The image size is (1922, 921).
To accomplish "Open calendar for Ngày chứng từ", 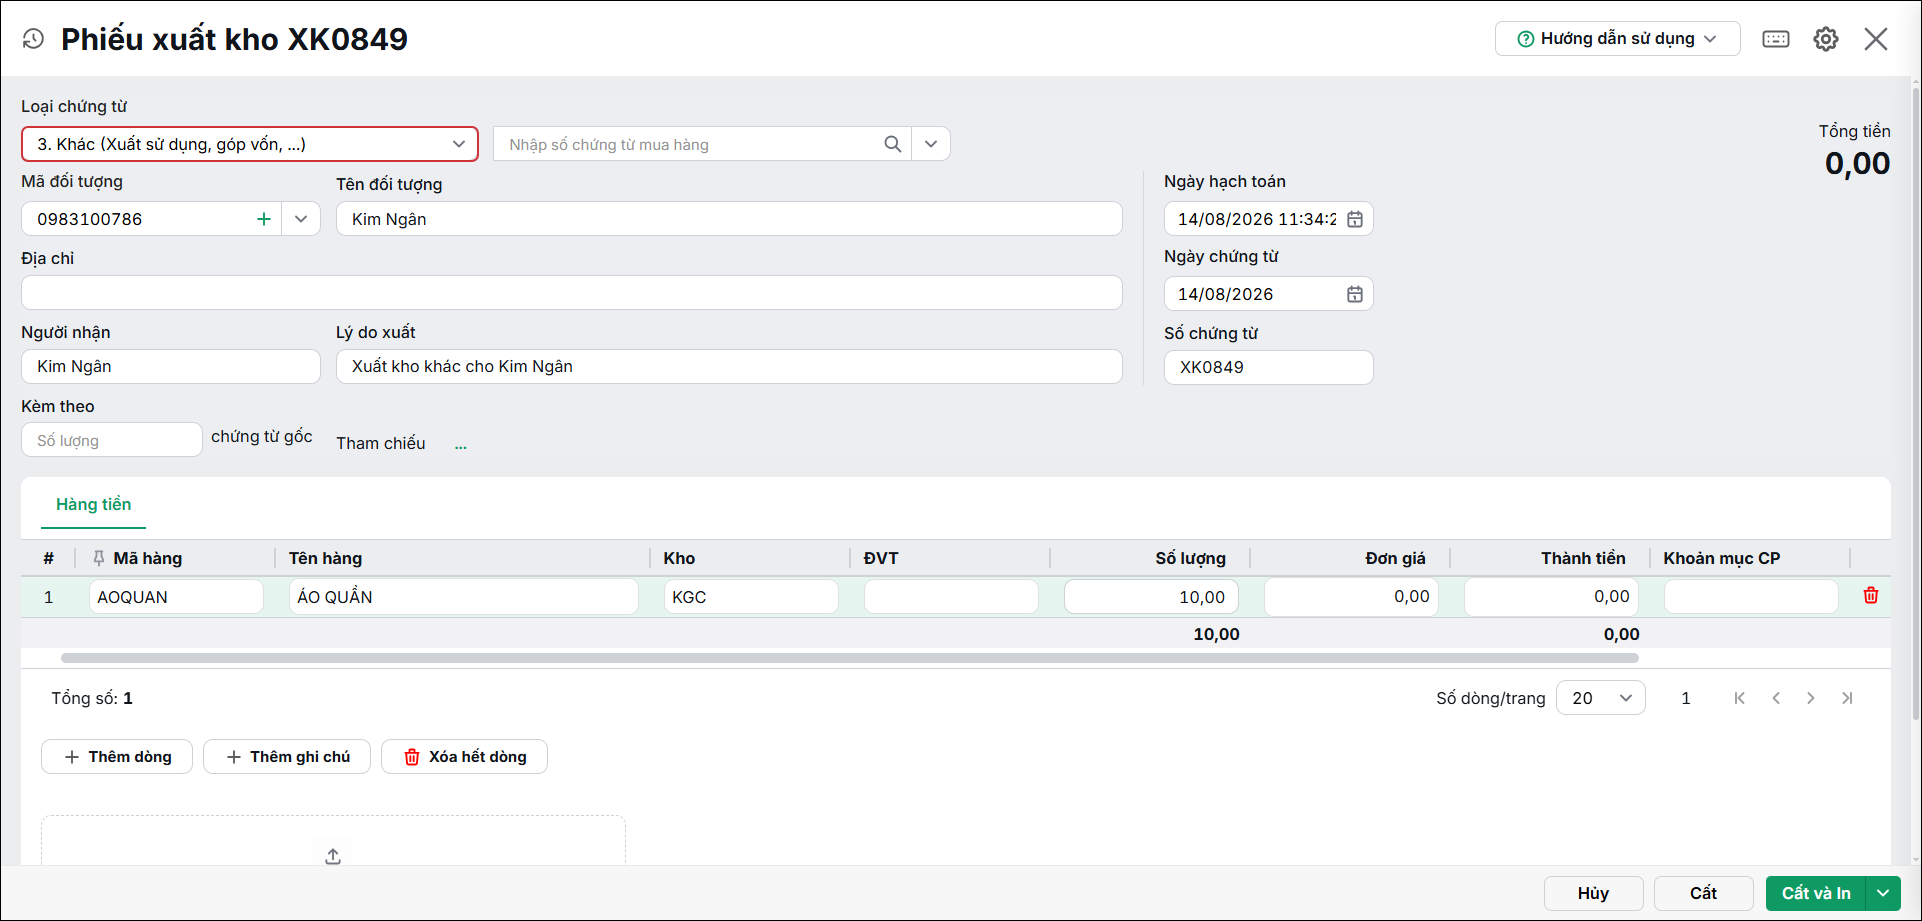I will coord(1355,294).
